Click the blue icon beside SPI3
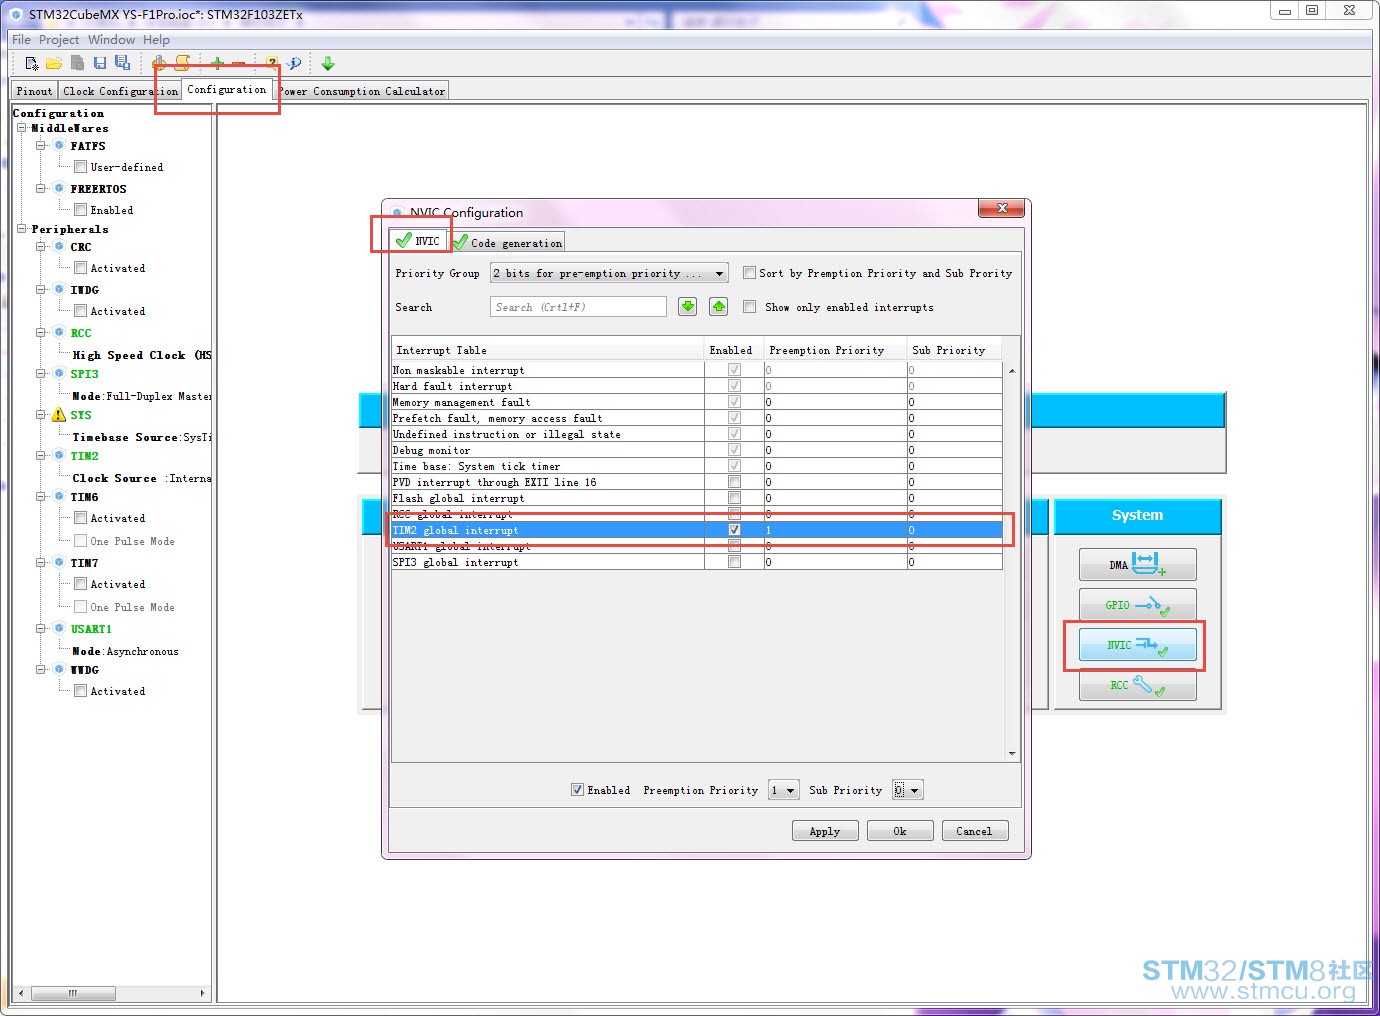Screen dimensions: 1380x1016 pyautogui.click(x=59, y=374)
